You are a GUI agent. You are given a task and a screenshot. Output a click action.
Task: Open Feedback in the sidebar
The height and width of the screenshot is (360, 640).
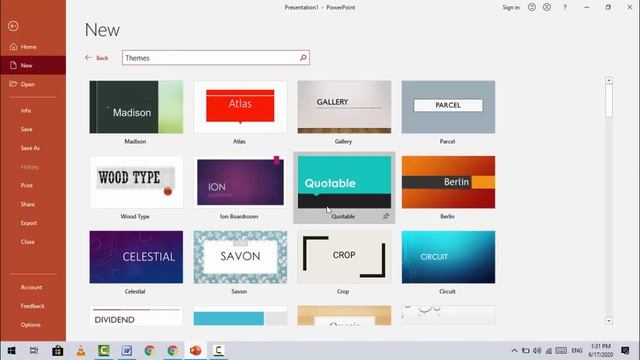coord(33,306)
